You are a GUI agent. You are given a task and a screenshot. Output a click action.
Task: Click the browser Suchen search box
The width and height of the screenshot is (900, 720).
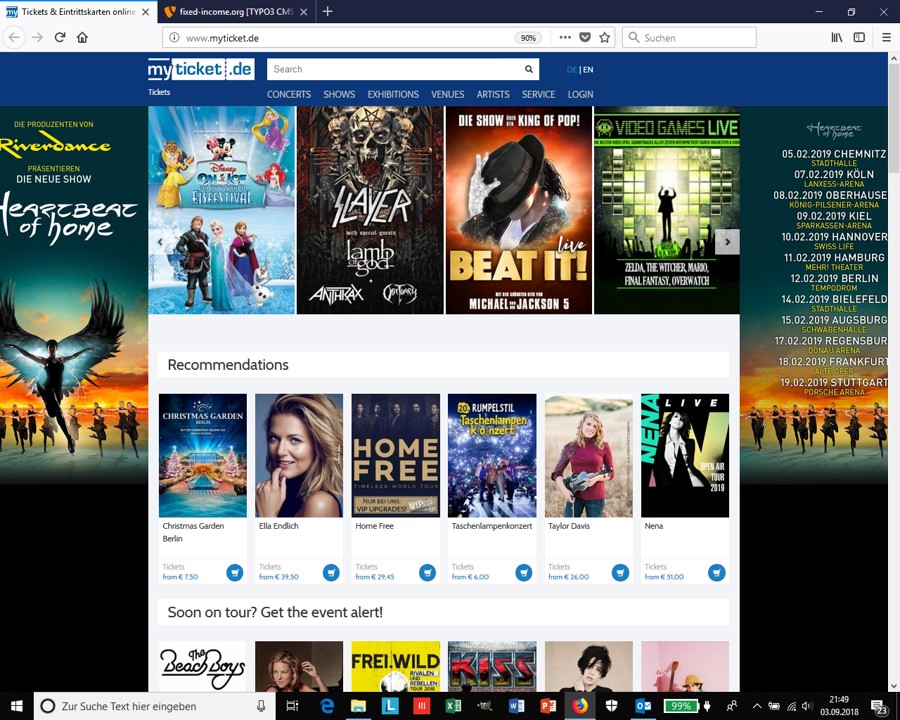tap(689, 38)
